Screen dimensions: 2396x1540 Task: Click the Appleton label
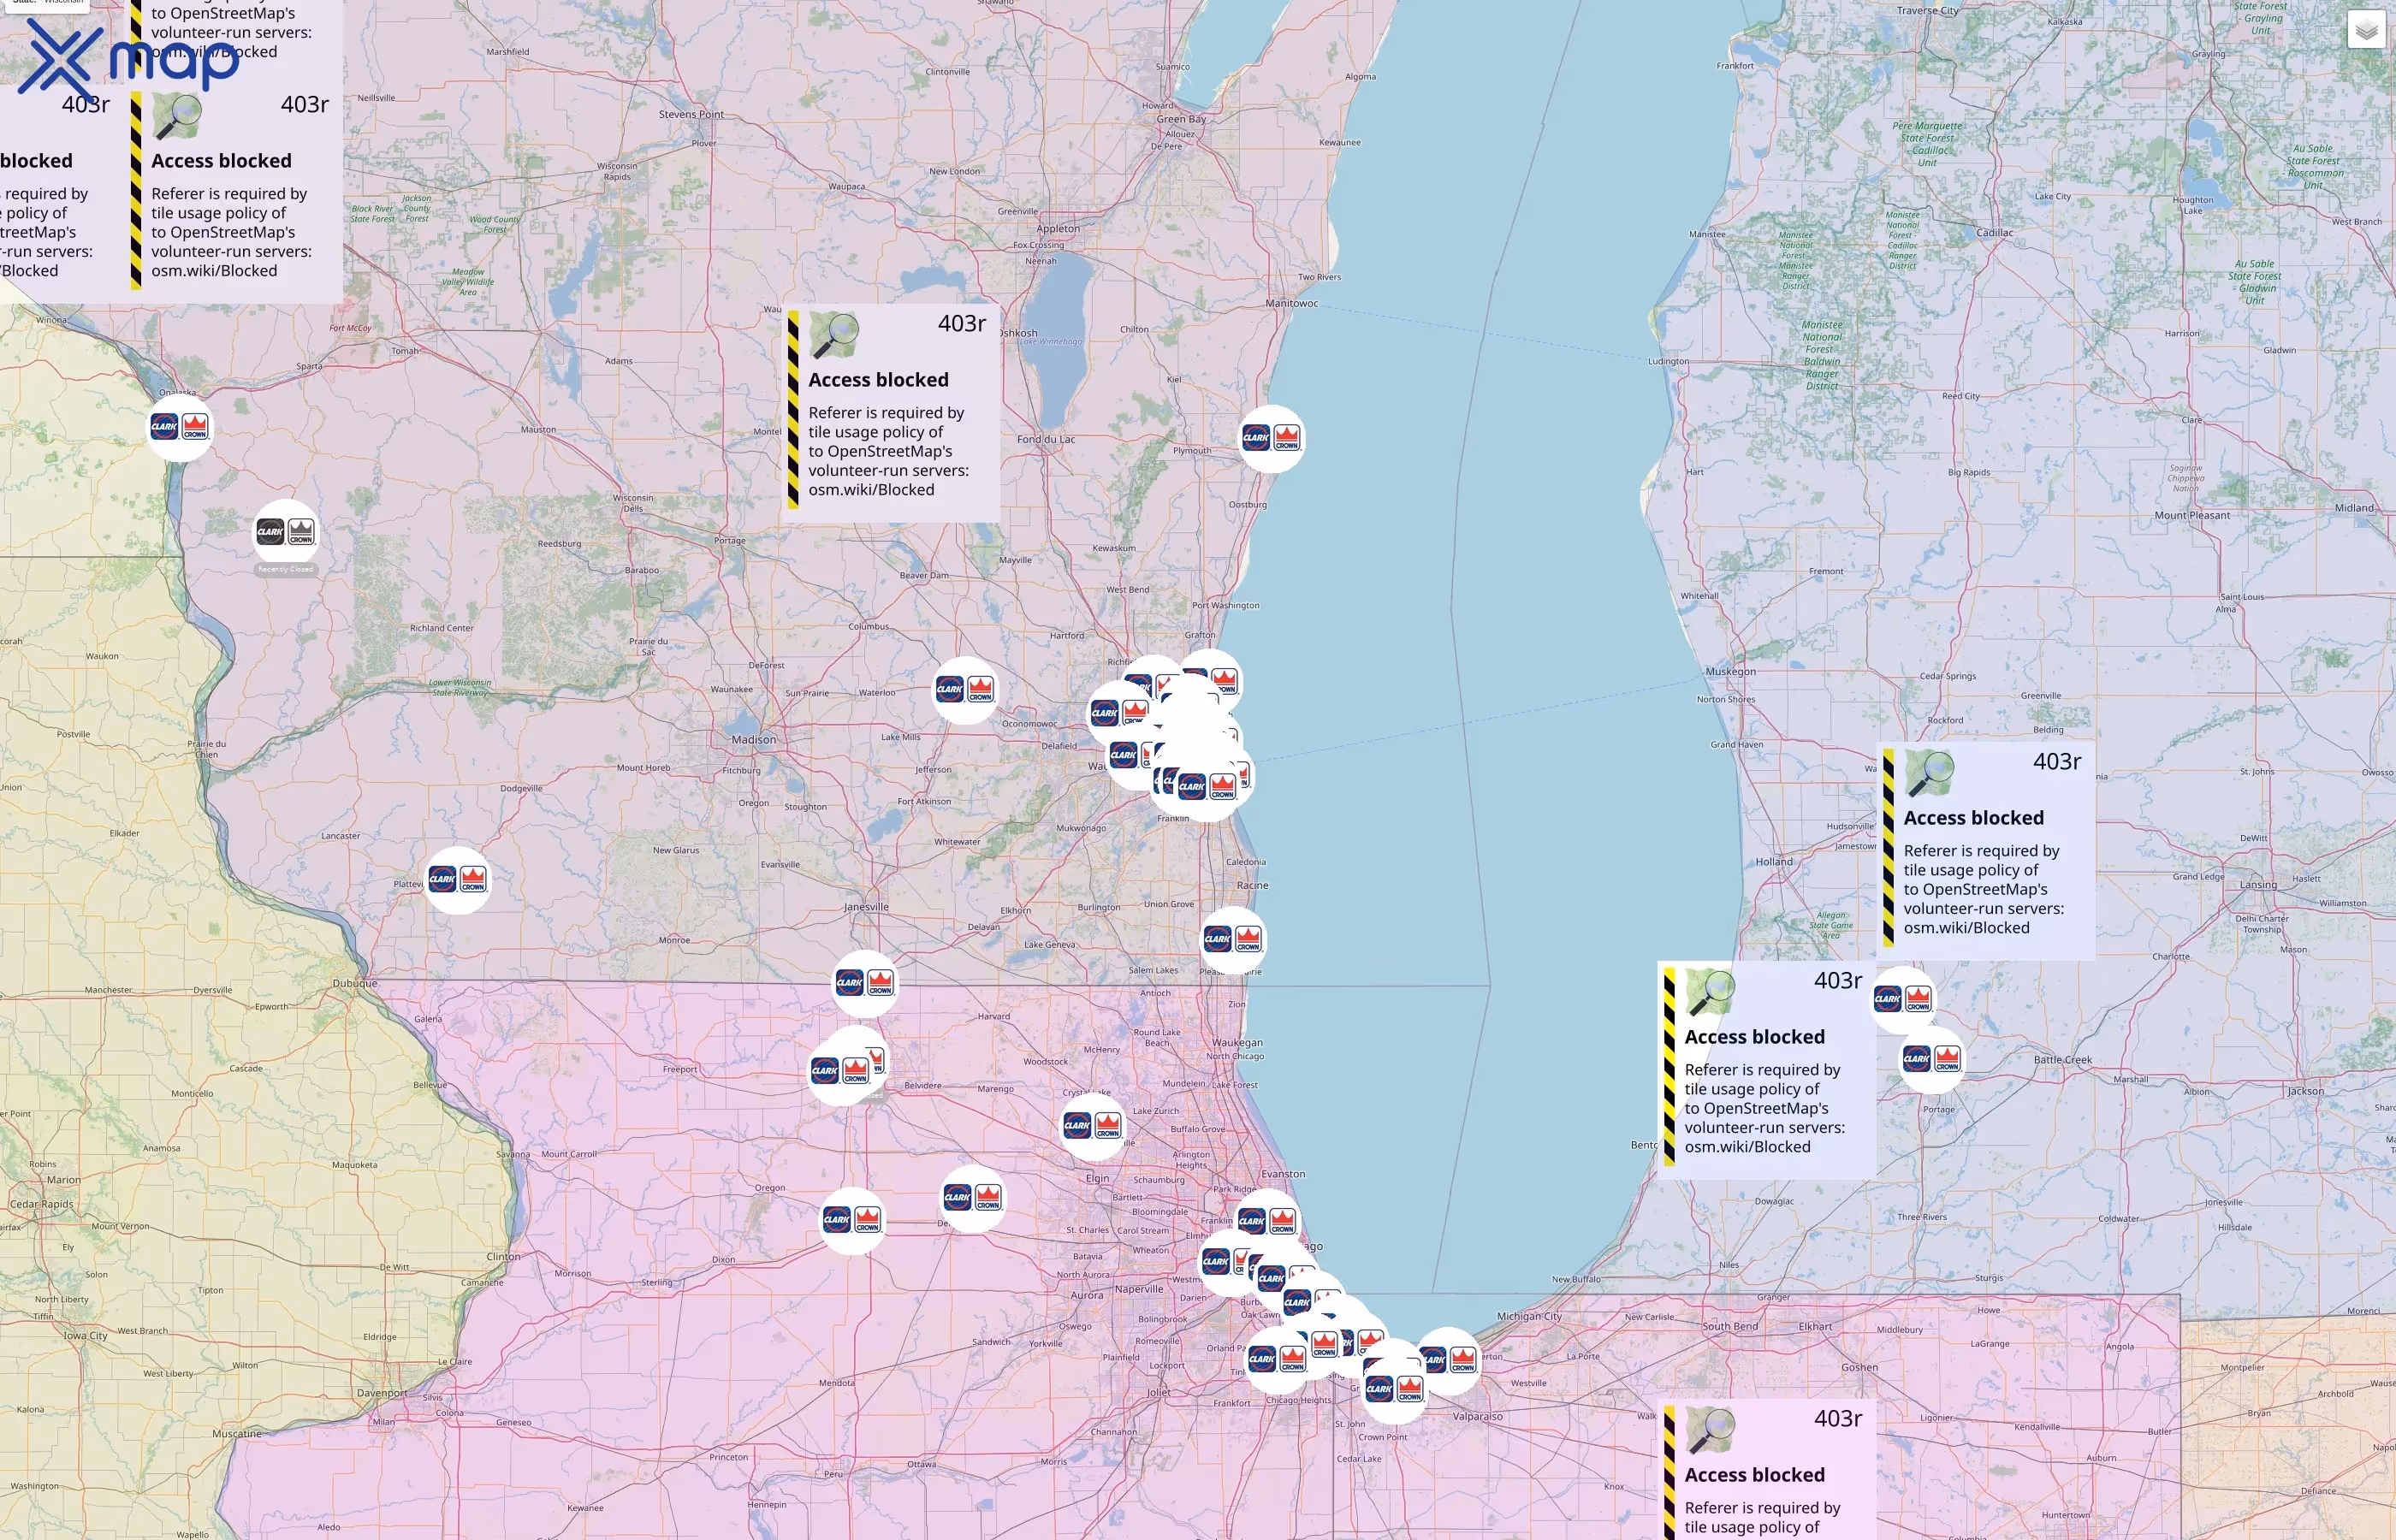1058,229
